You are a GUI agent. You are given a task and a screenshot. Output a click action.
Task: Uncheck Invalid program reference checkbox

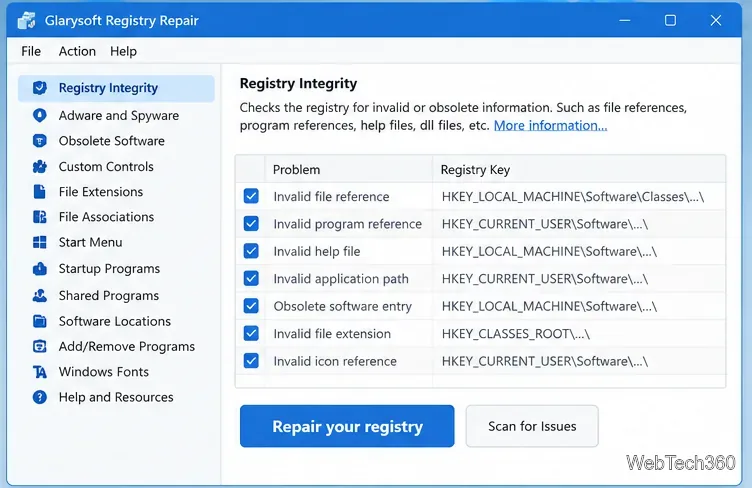click(251, 223)
